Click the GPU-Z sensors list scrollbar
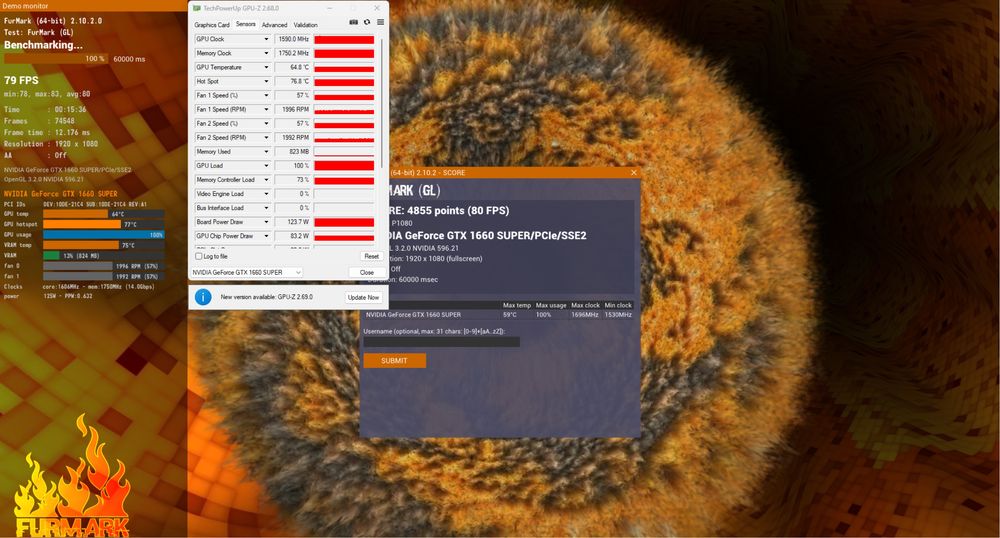 tap(382, 102)
